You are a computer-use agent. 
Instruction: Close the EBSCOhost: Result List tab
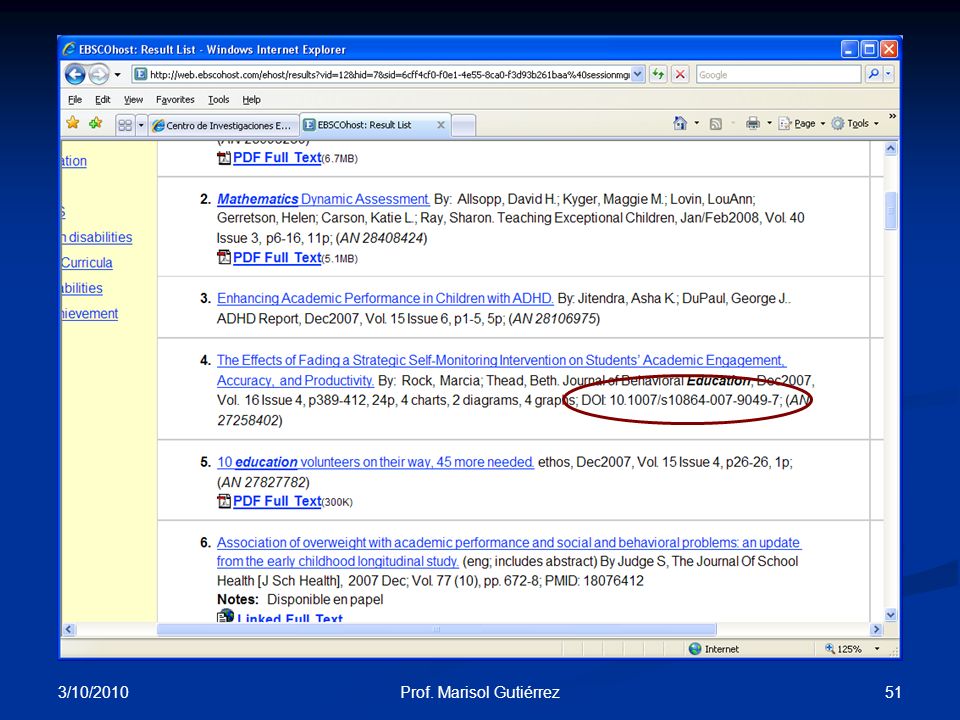coord(440,124)
